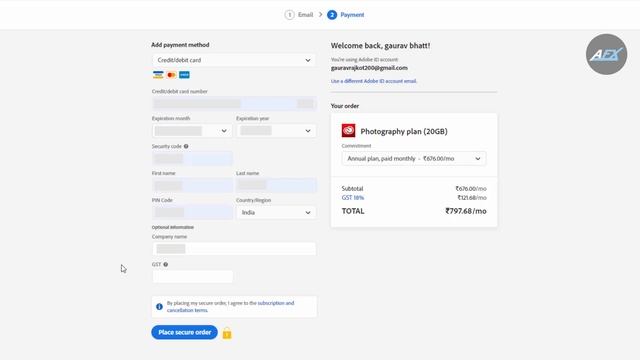
Task: Click the GST help question-mark icon
Action: click(166, 264)
